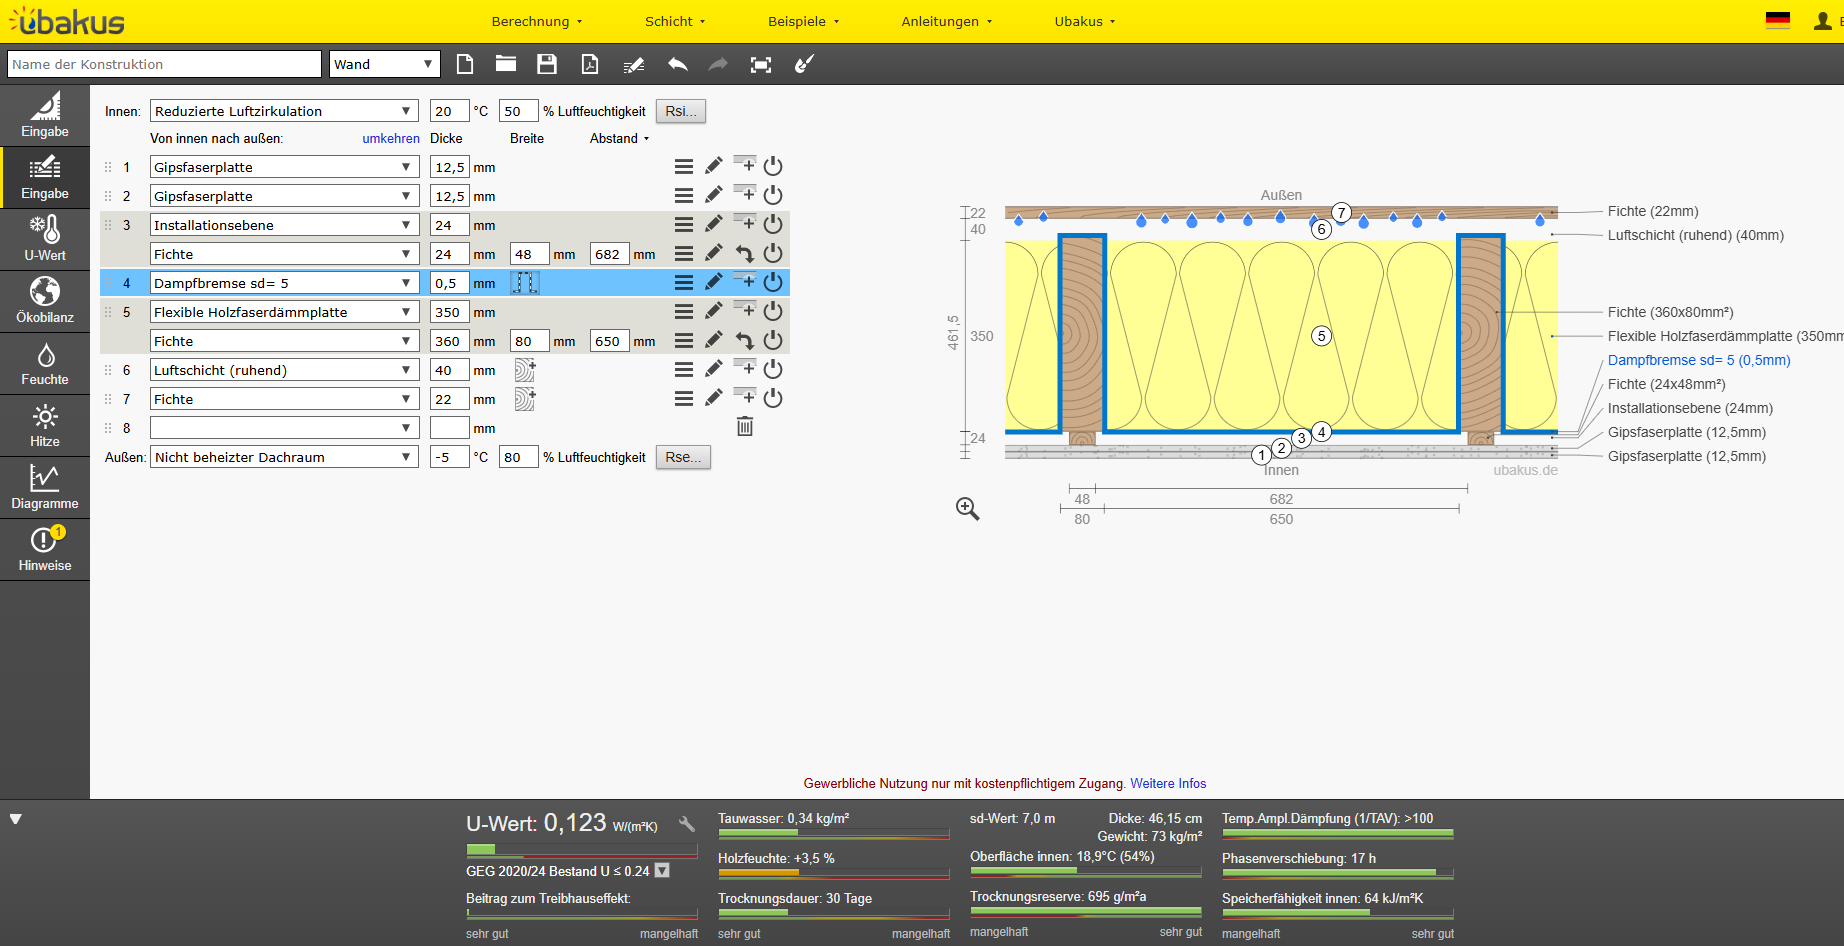Toggle power for layer 5 Holzfaserdämmplatte
The image size is (1844, 946).
pos(773,311)
